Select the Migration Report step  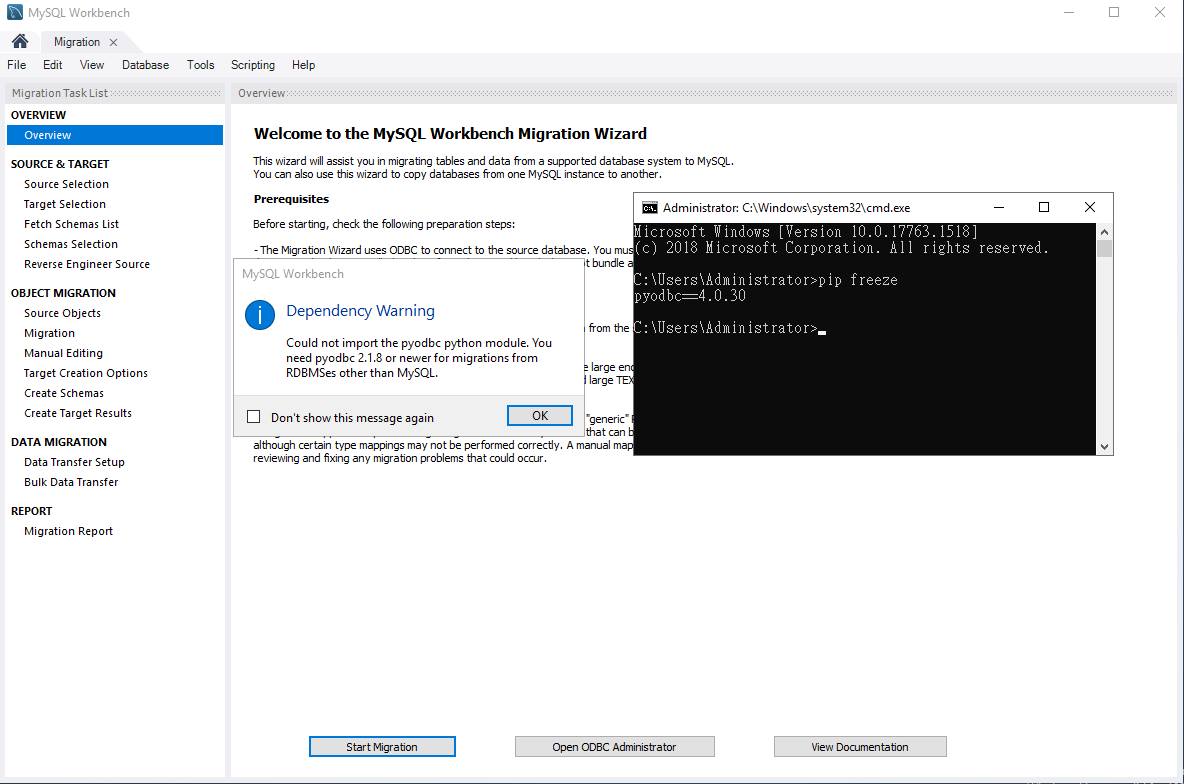click(x=69, y=531)
